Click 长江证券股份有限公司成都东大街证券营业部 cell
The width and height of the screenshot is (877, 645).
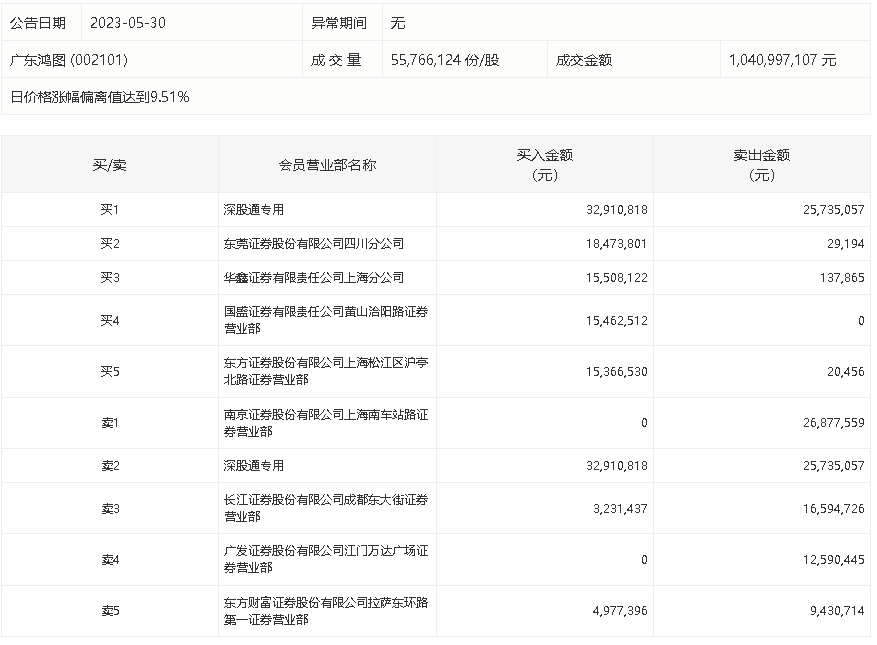point(326,508)
